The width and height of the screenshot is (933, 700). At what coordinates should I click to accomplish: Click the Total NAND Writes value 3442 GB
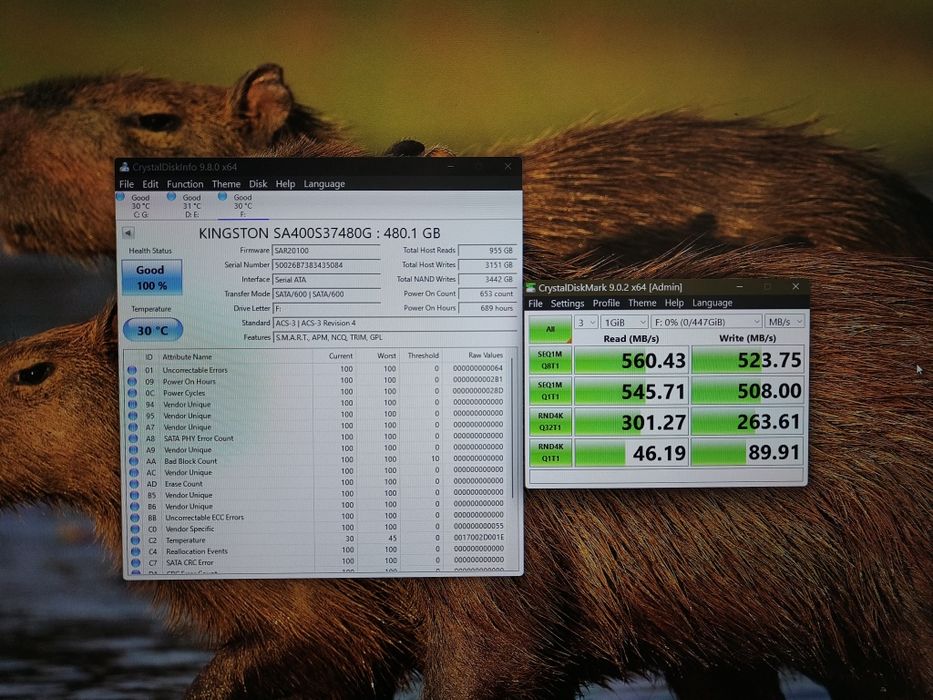click(487, 279)
